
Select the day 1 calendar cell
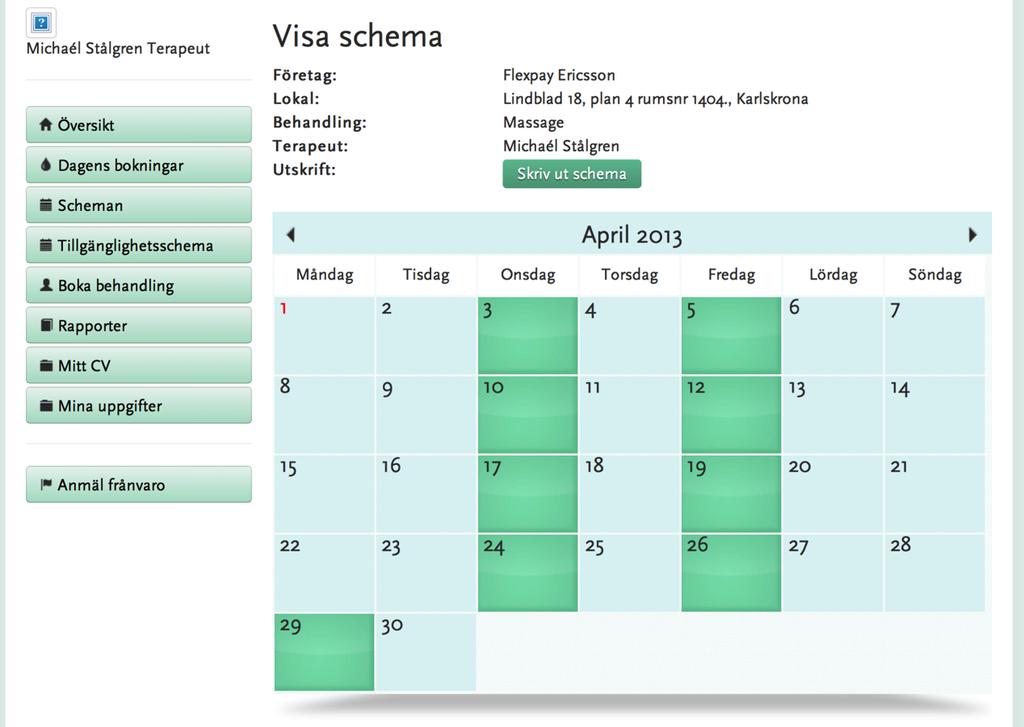coord(324,336)
